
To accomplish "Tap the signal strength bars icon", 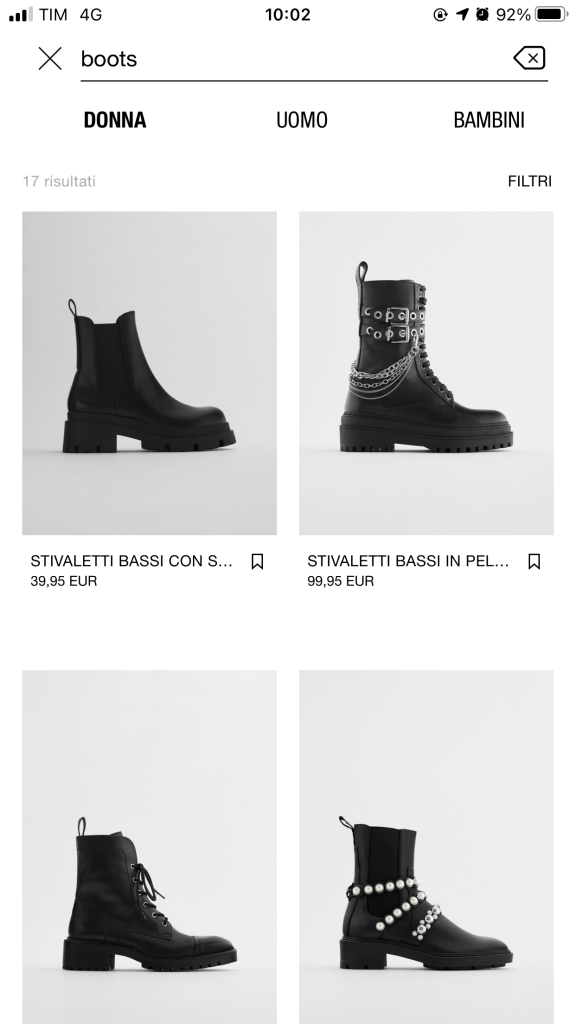I will 21,14.
